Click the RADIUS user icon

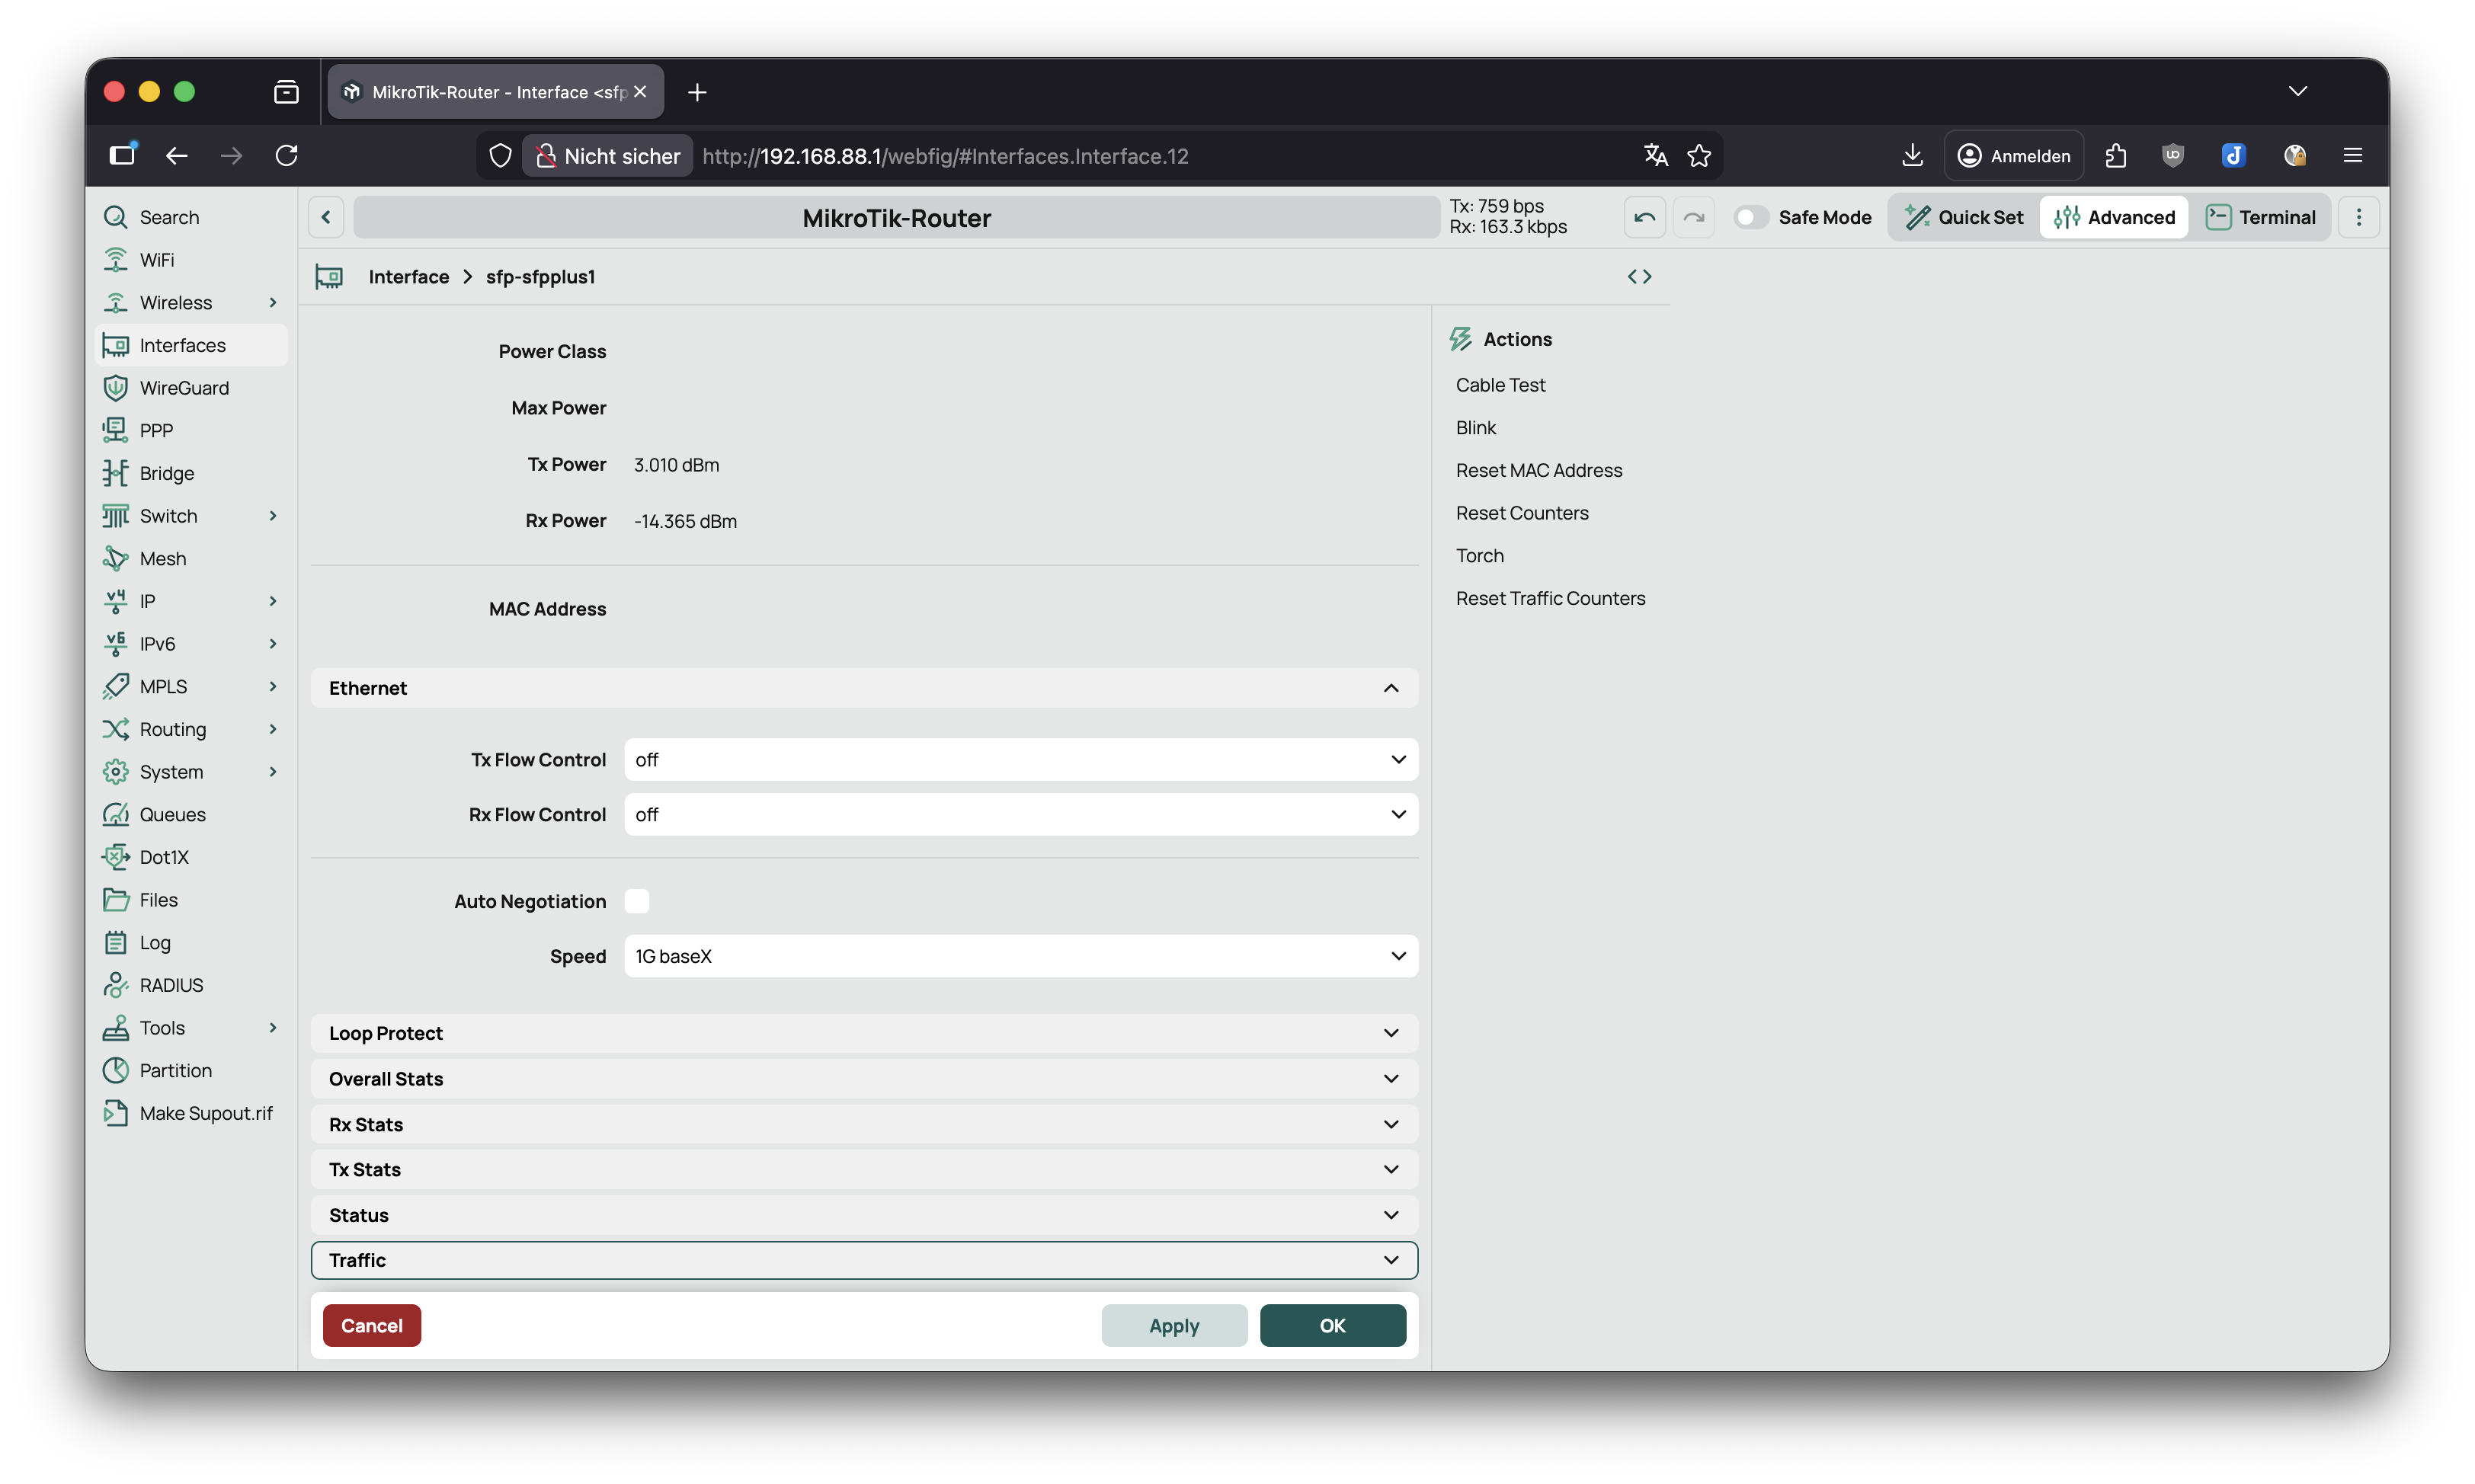pos(116,985)
